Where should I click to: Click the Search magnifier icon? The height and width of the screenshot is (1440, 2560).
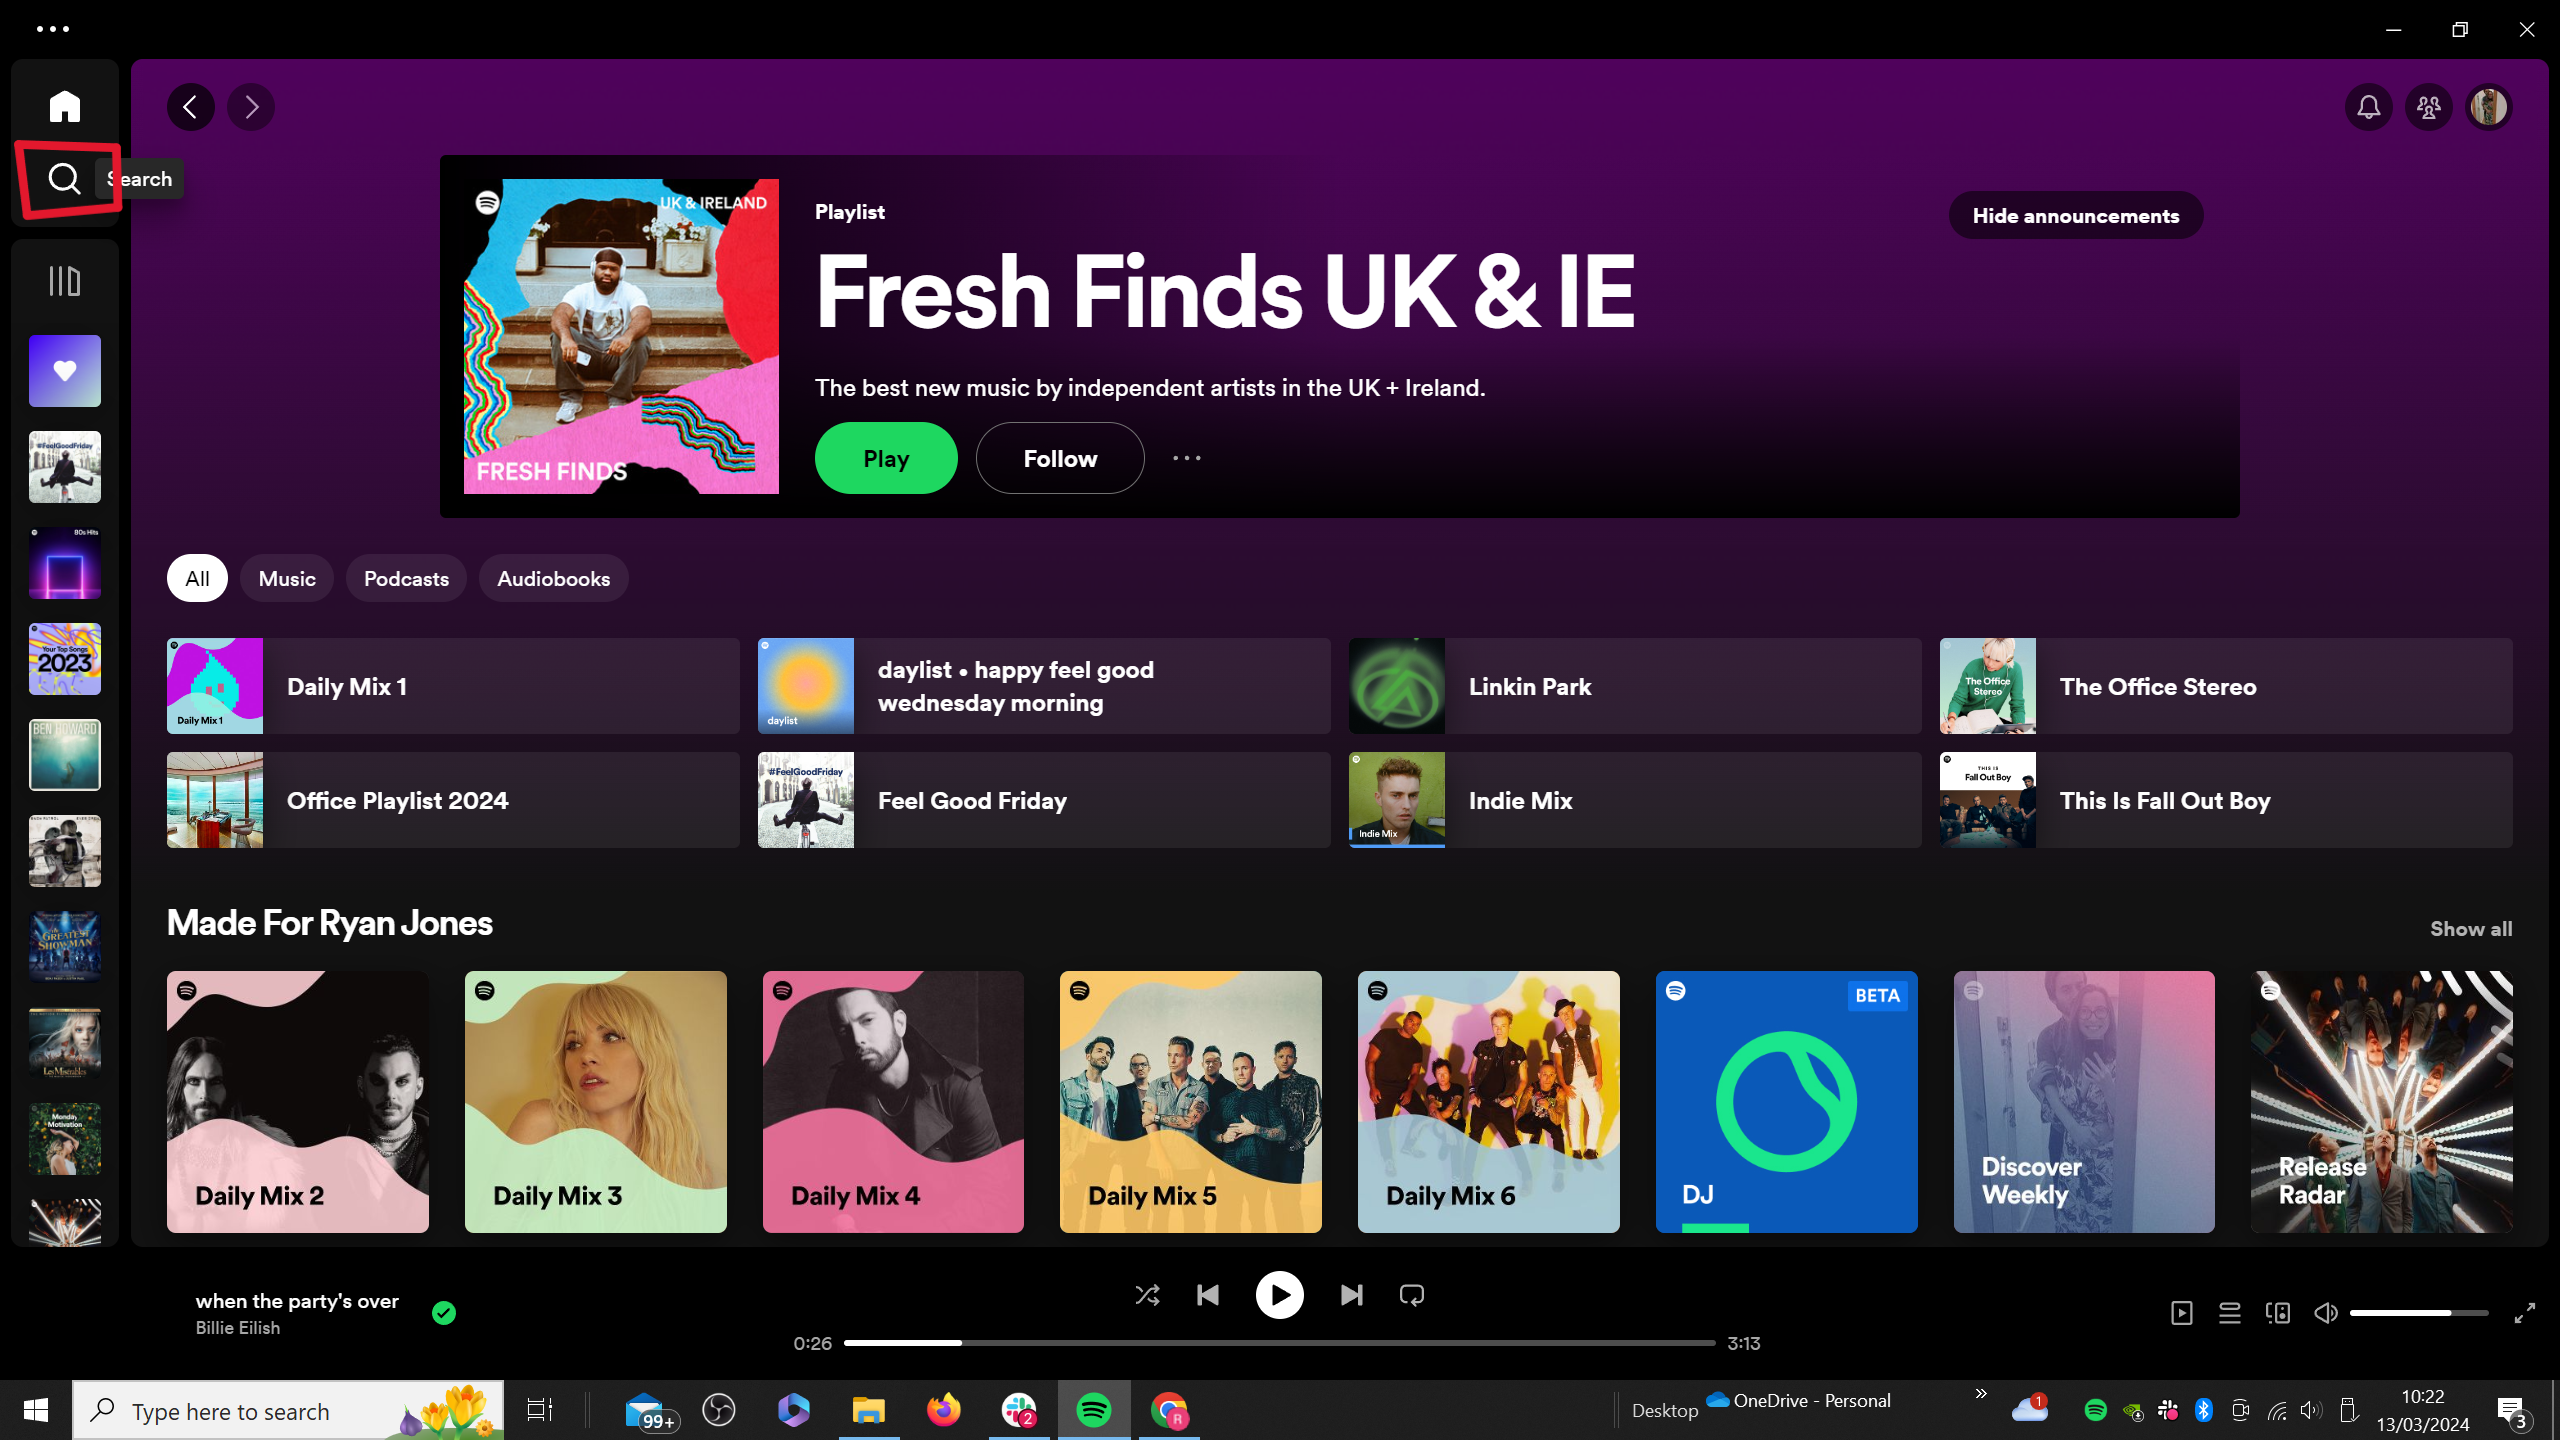coord(65,179)
